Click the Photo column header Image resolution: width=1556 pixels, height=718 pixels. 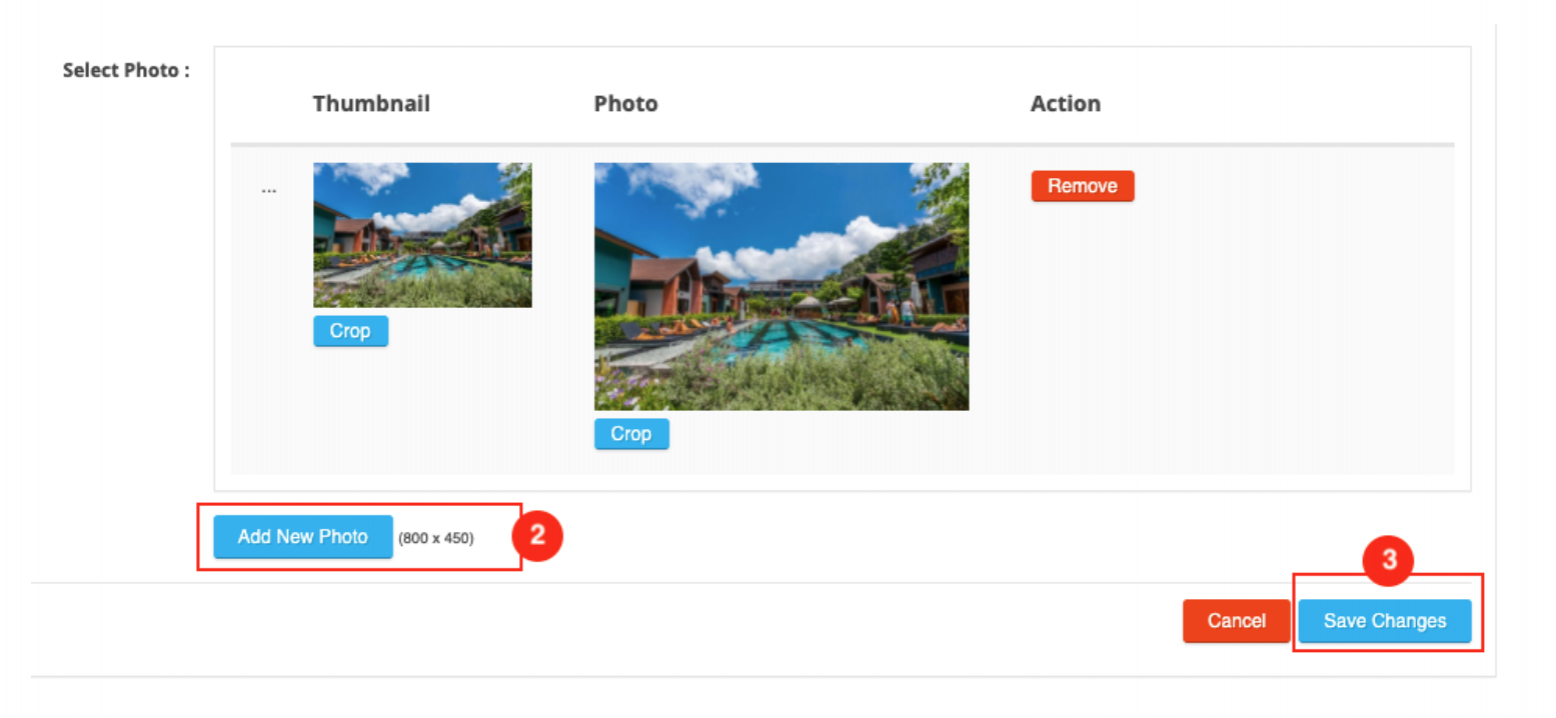pyautogui.click(x=625, y=104)
